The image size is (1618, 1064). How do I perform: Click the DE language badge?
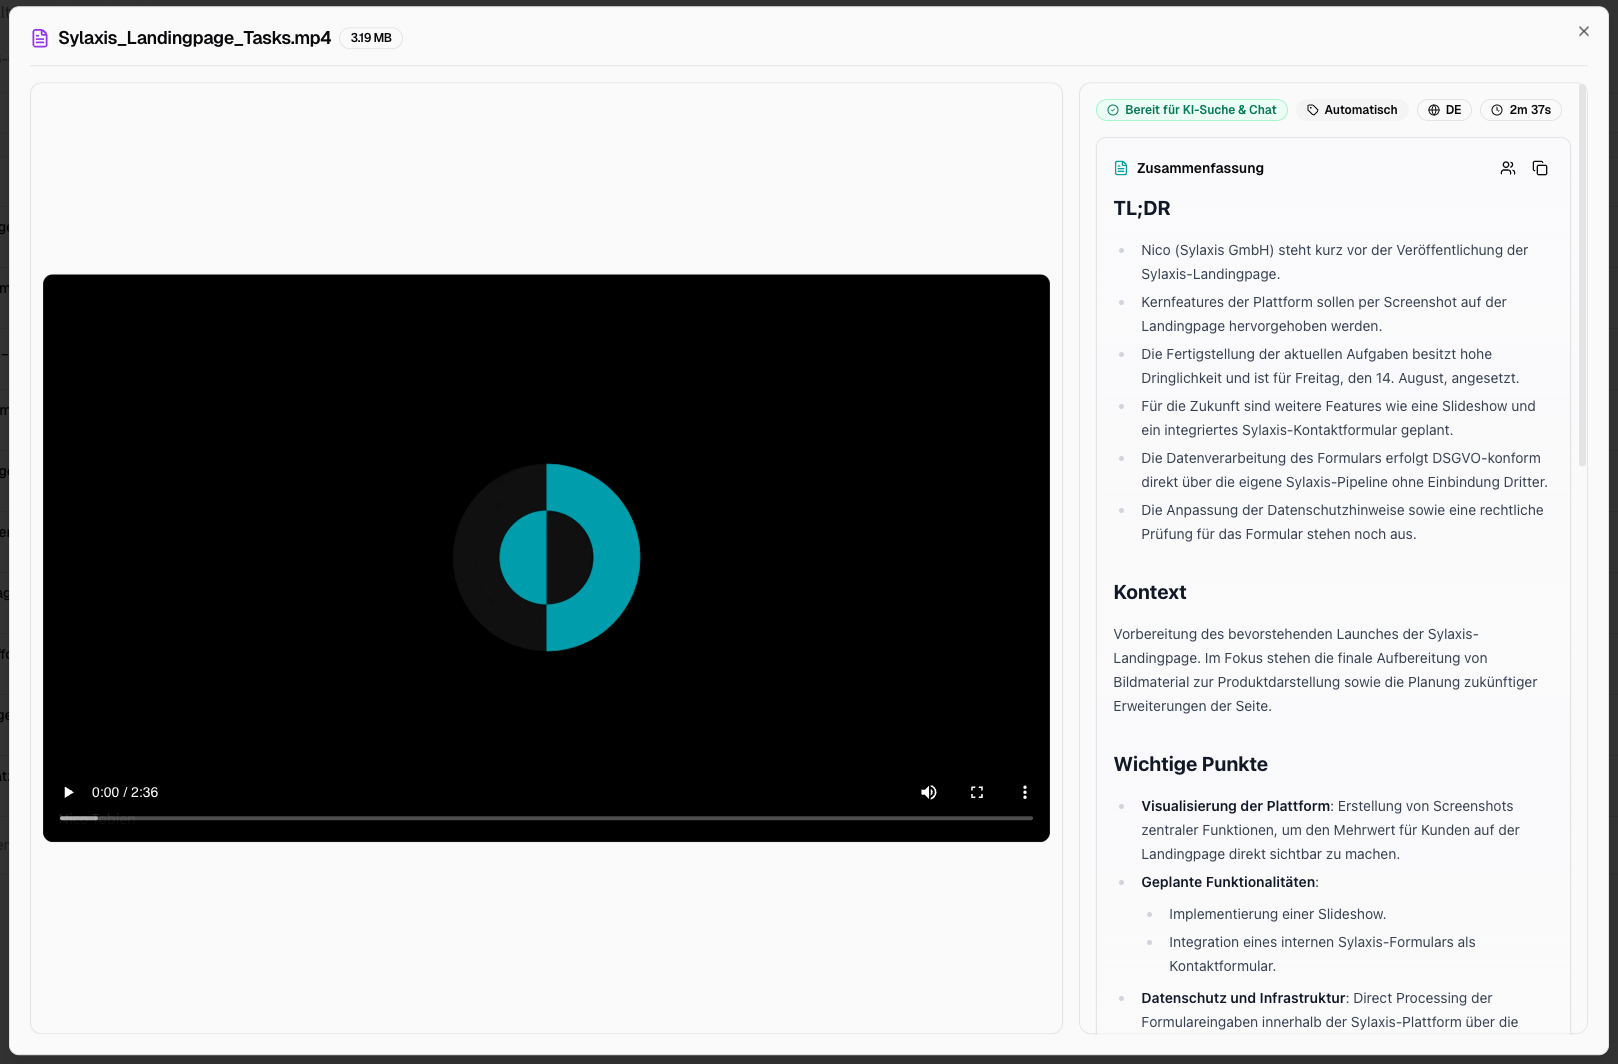(1444, 110)
